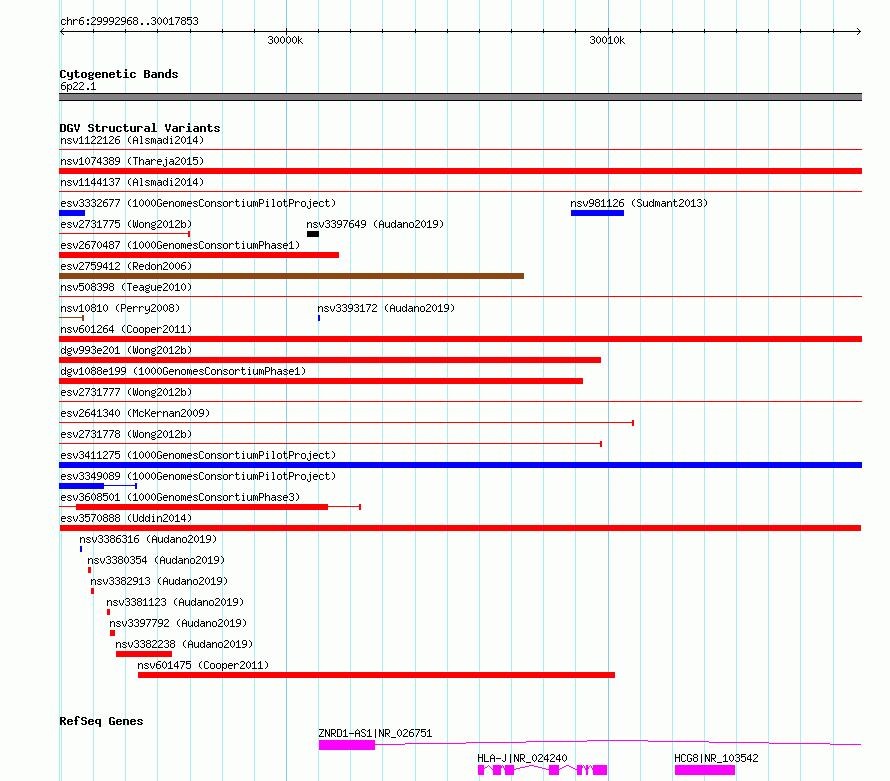Open nsv601264 (Cooper2011) label

pyautogui.click(x=126, y=329)
